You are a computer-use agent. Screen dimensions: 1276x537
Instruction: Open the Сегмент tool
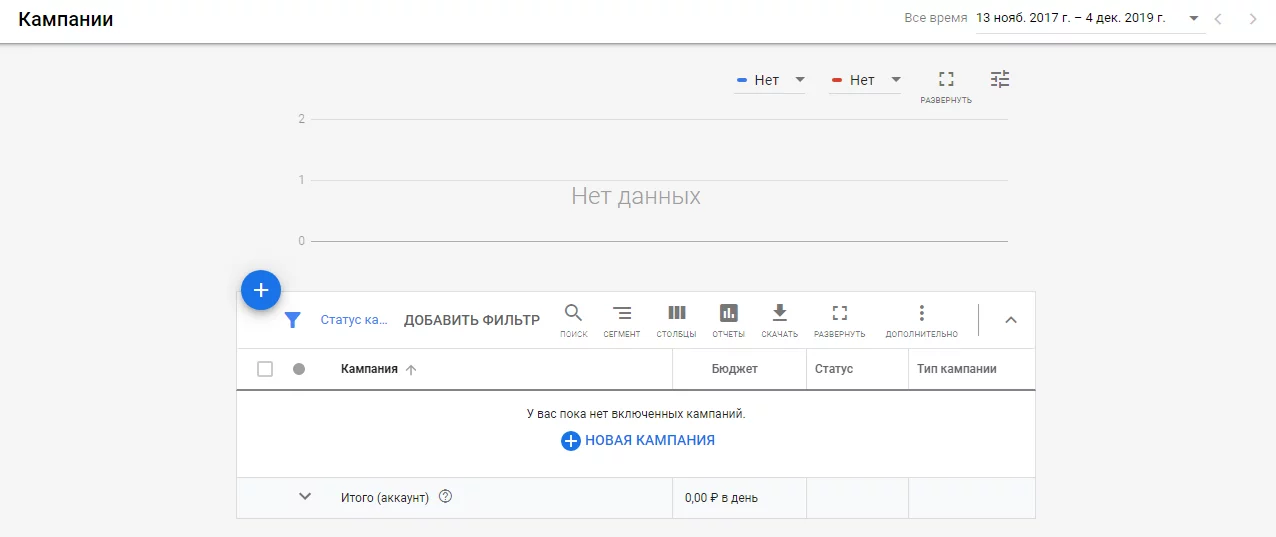coord(622,320)
